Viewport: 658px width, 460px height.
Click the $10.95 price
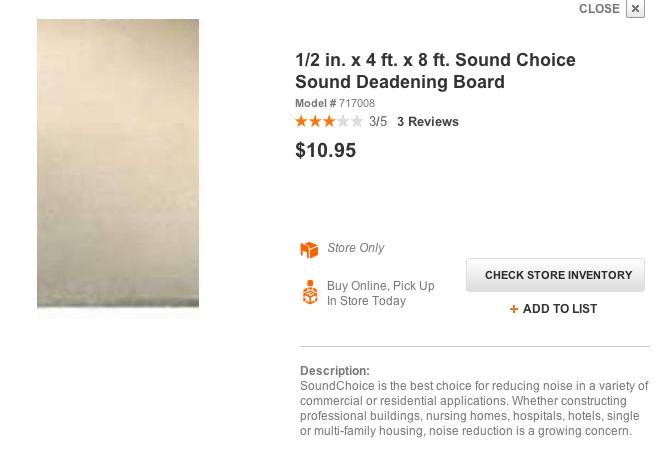(x=325, y=151)
